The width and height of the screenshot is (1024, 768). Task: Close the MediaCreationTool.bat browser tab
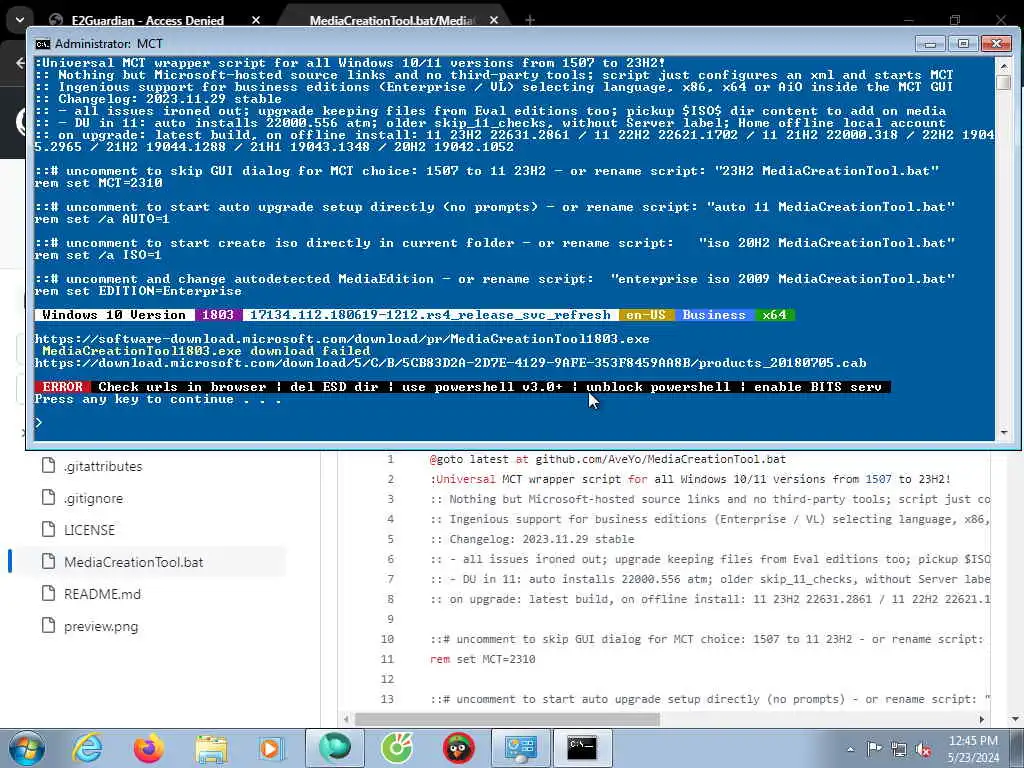click(x=494, y=20)
